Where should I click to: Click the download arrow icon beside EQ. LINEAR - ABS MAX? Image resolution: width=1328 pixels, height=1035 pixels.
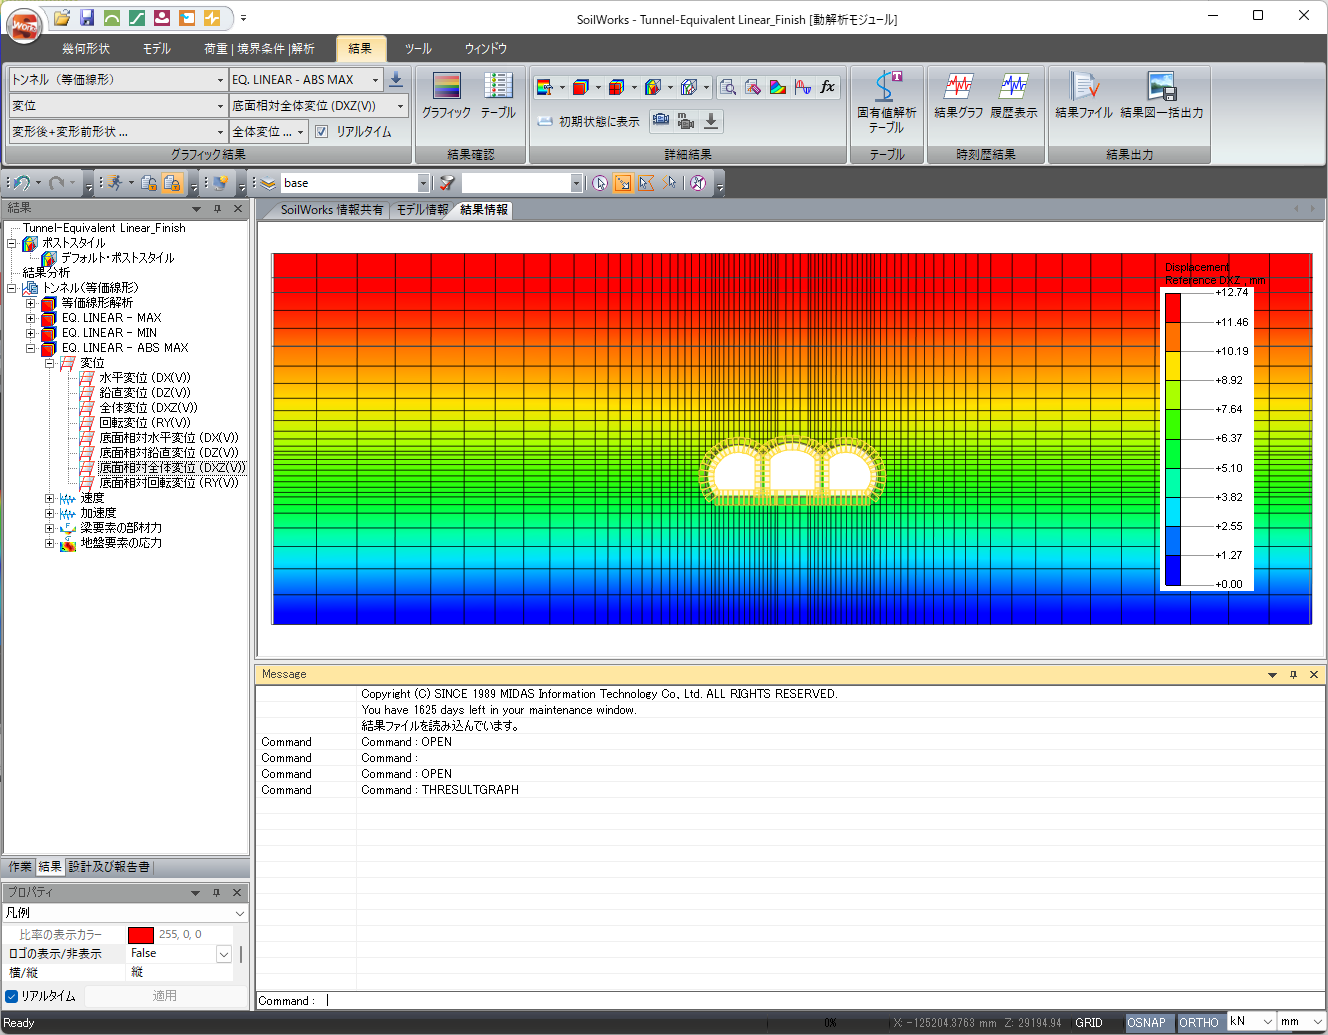point(396,79)
